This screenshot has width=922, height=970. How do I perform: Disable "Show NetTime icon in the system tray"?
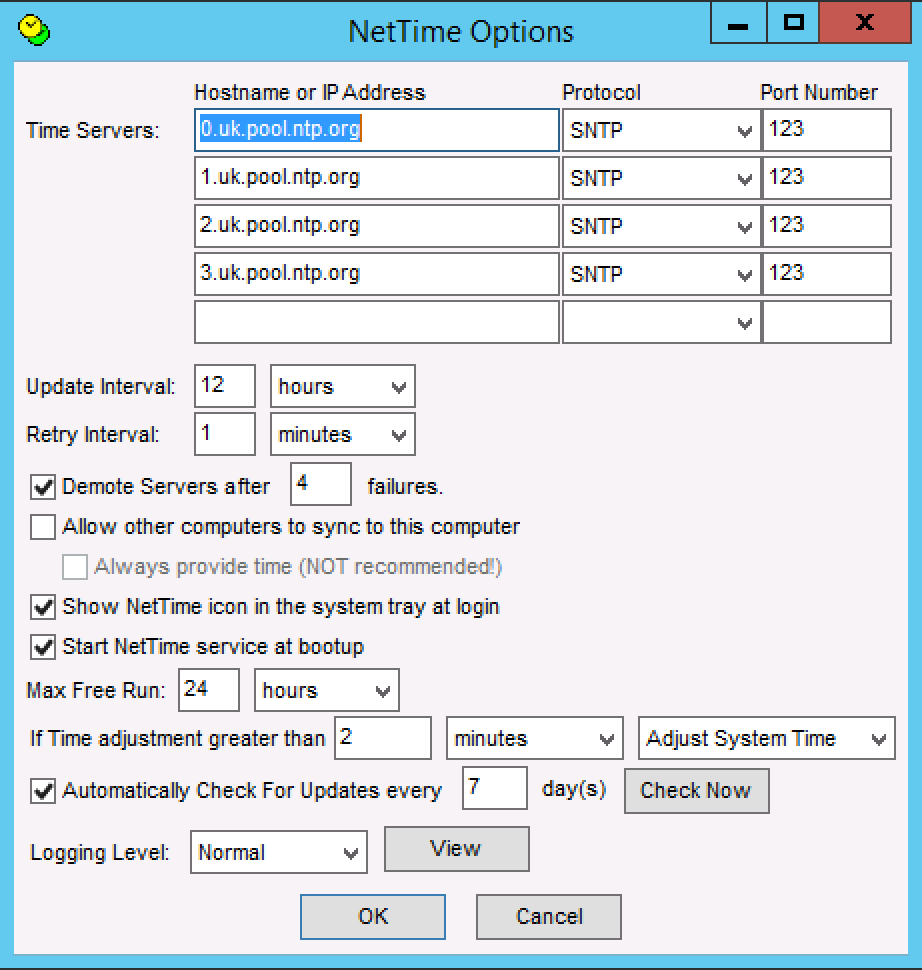click(42, 607)
